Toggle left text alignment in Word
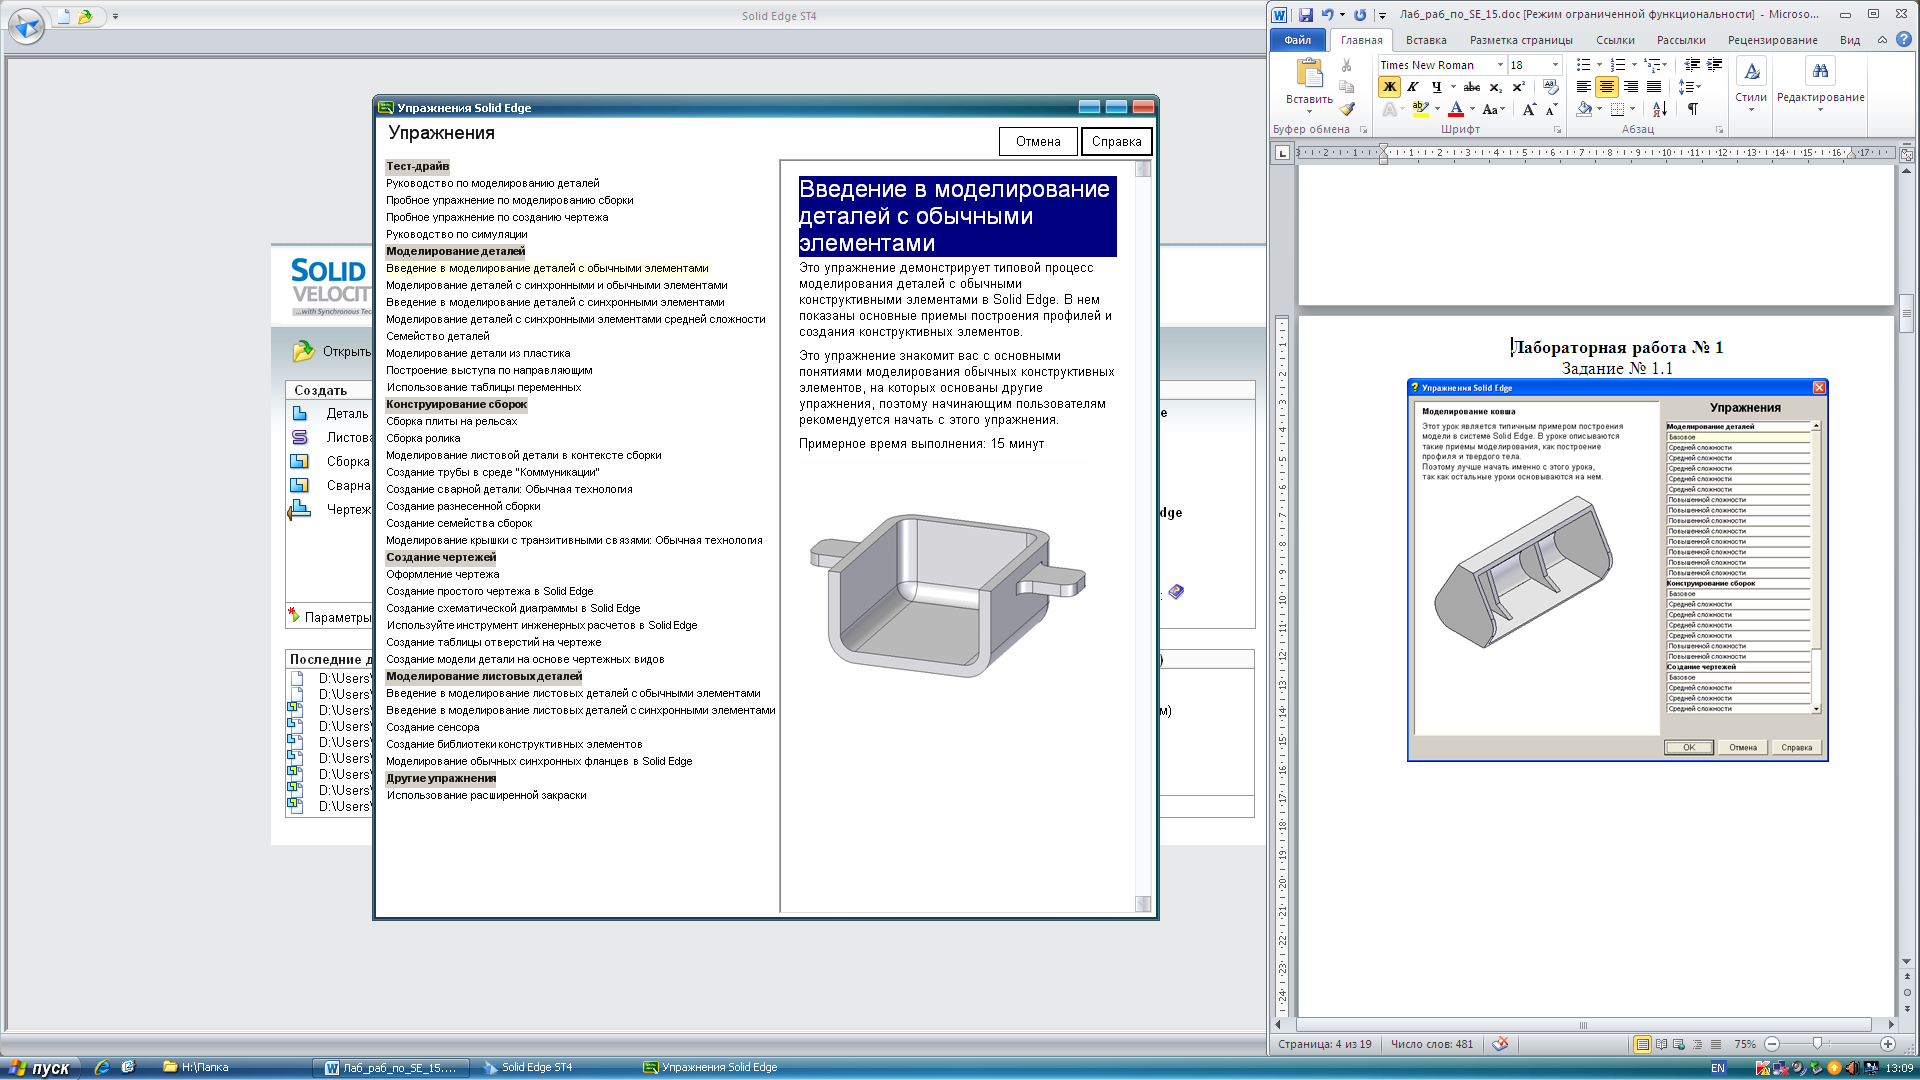This screenshot has height=1080, width=1920. [x=1584, y=87]
